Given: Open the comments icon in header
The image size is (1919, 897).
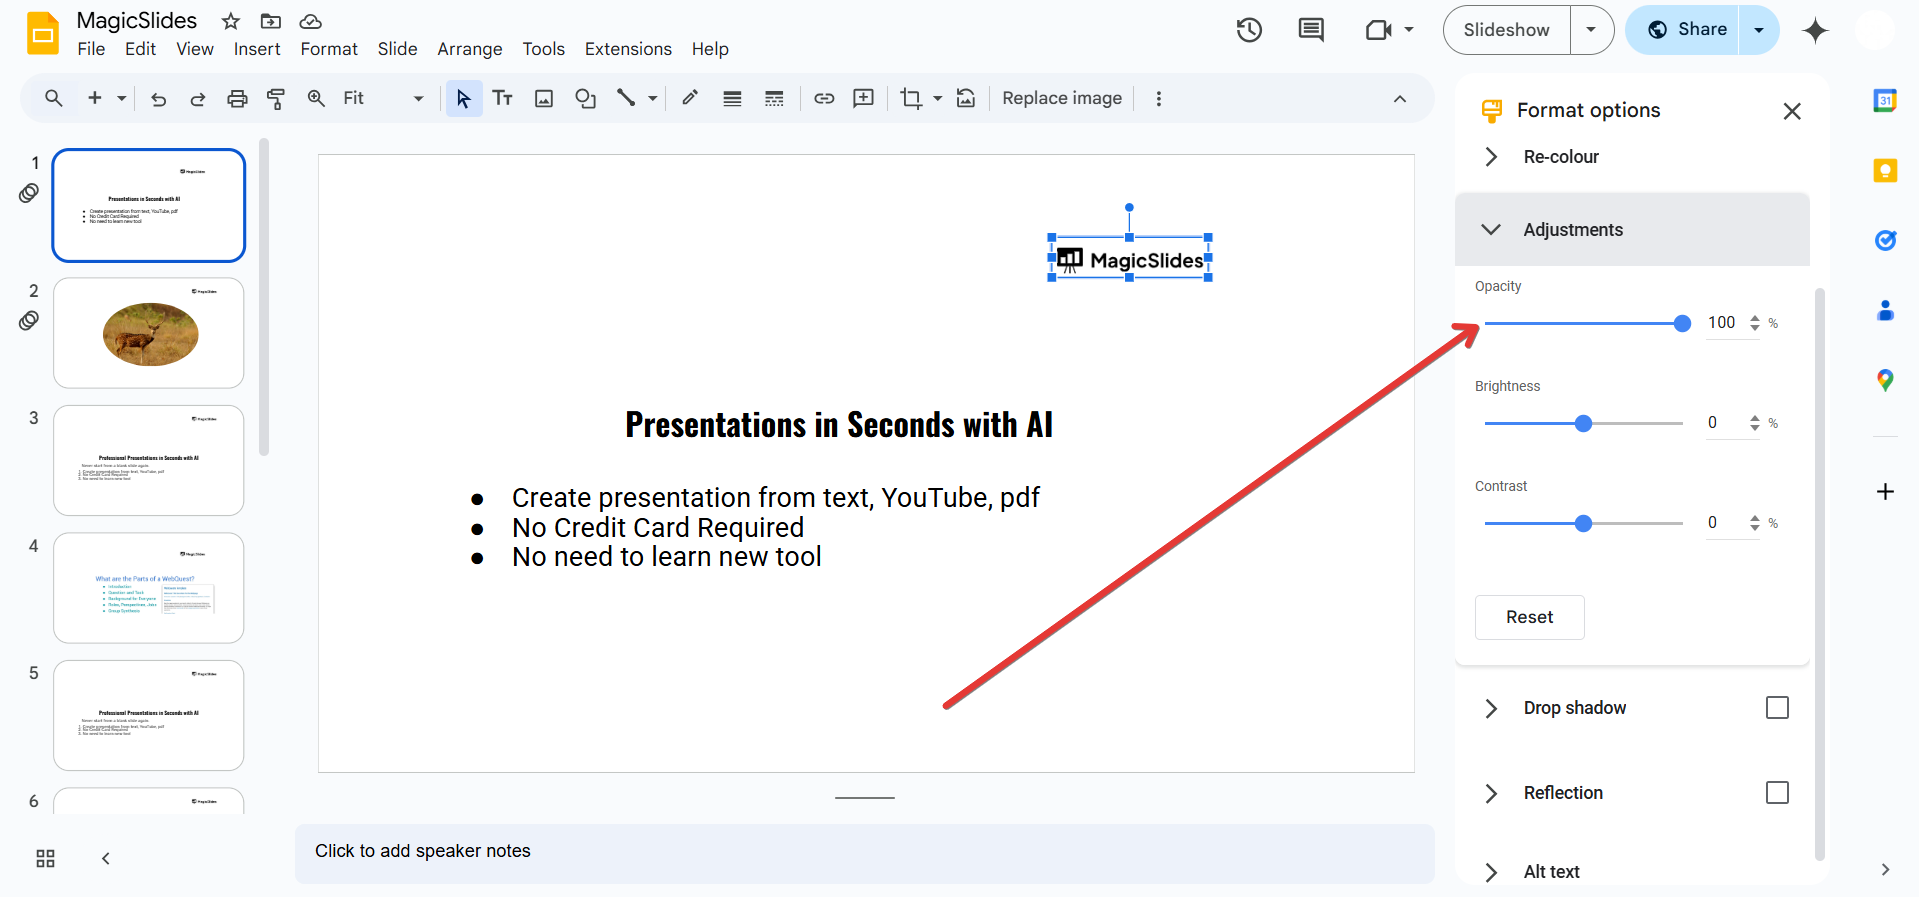Looking at the screenshot, I should click(x=1310, y=30).
